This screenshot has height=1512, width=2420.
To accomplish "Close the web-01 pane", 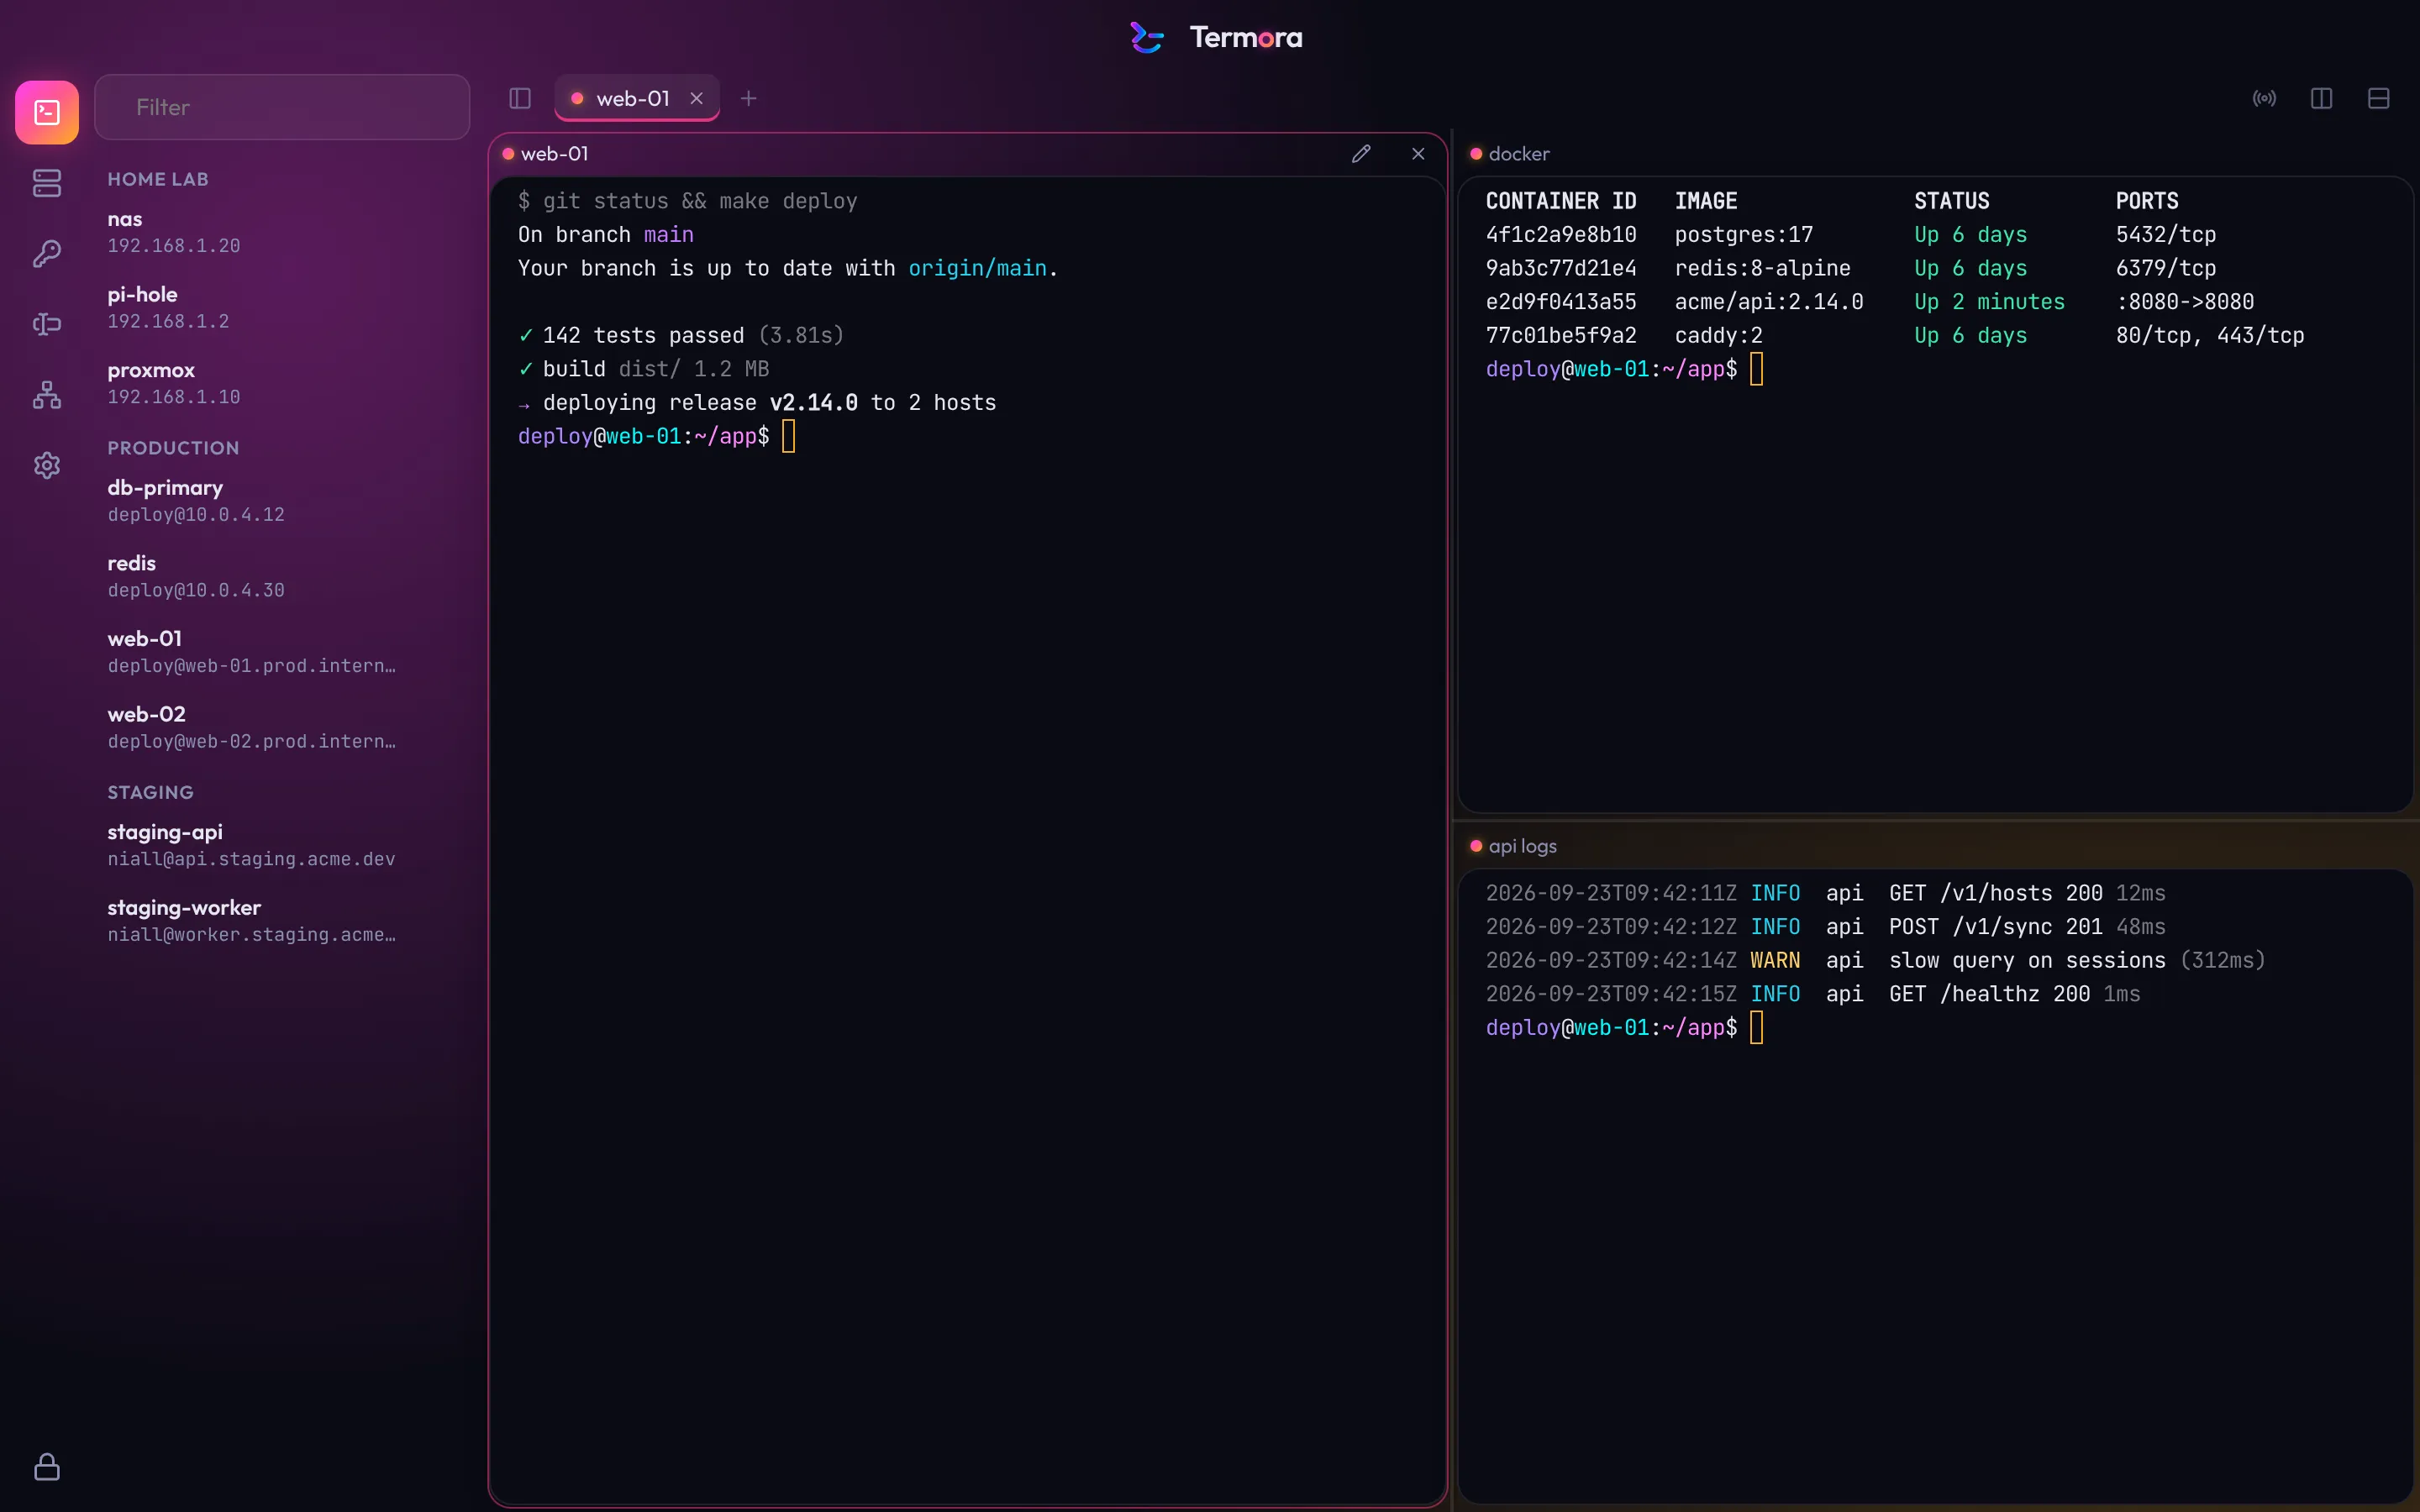I will point(1418,153).
